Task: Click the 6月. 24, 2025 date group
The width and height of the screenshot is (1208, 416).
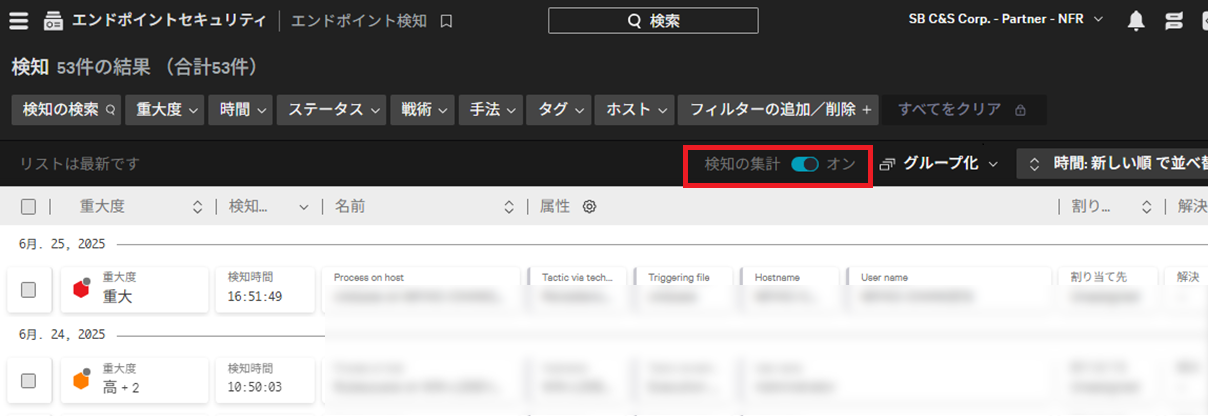Action: click(62, 334)
